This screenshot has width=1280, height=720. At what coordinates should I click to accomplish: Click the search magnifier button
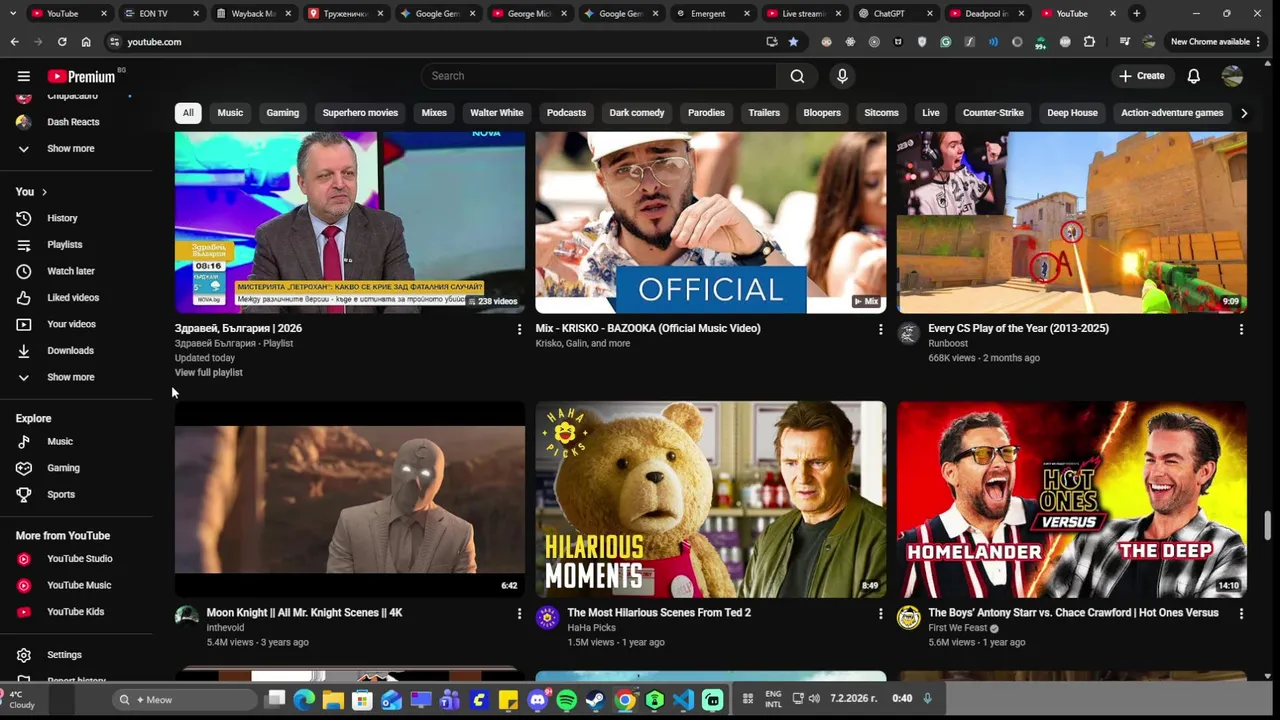tap(797, 76)
